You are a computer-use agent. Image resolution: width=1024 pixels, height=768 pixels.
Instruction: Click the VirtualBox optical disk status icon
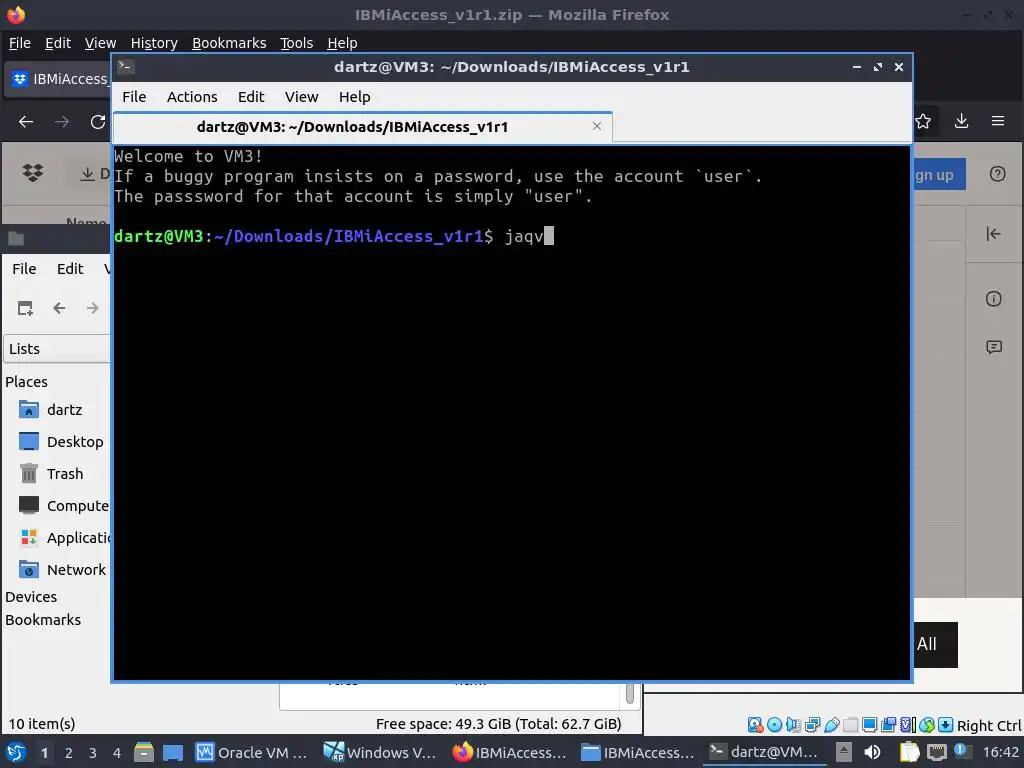(774, 724)
